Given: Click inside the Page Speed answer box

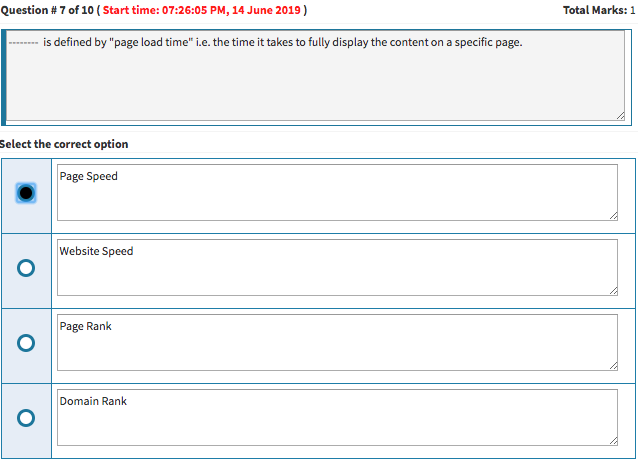Looking at the screenshot, I should [x=337, y=193].
